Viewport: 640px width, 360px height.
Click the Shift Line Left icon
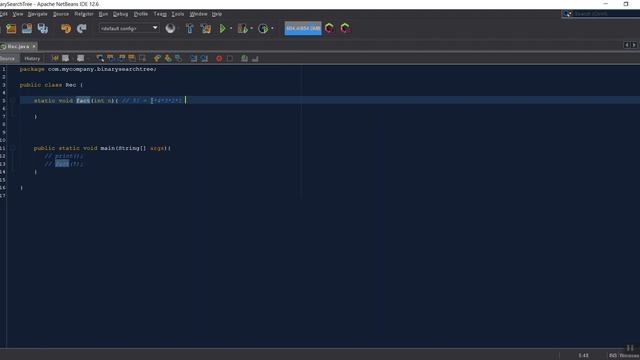tap(193, 58)
